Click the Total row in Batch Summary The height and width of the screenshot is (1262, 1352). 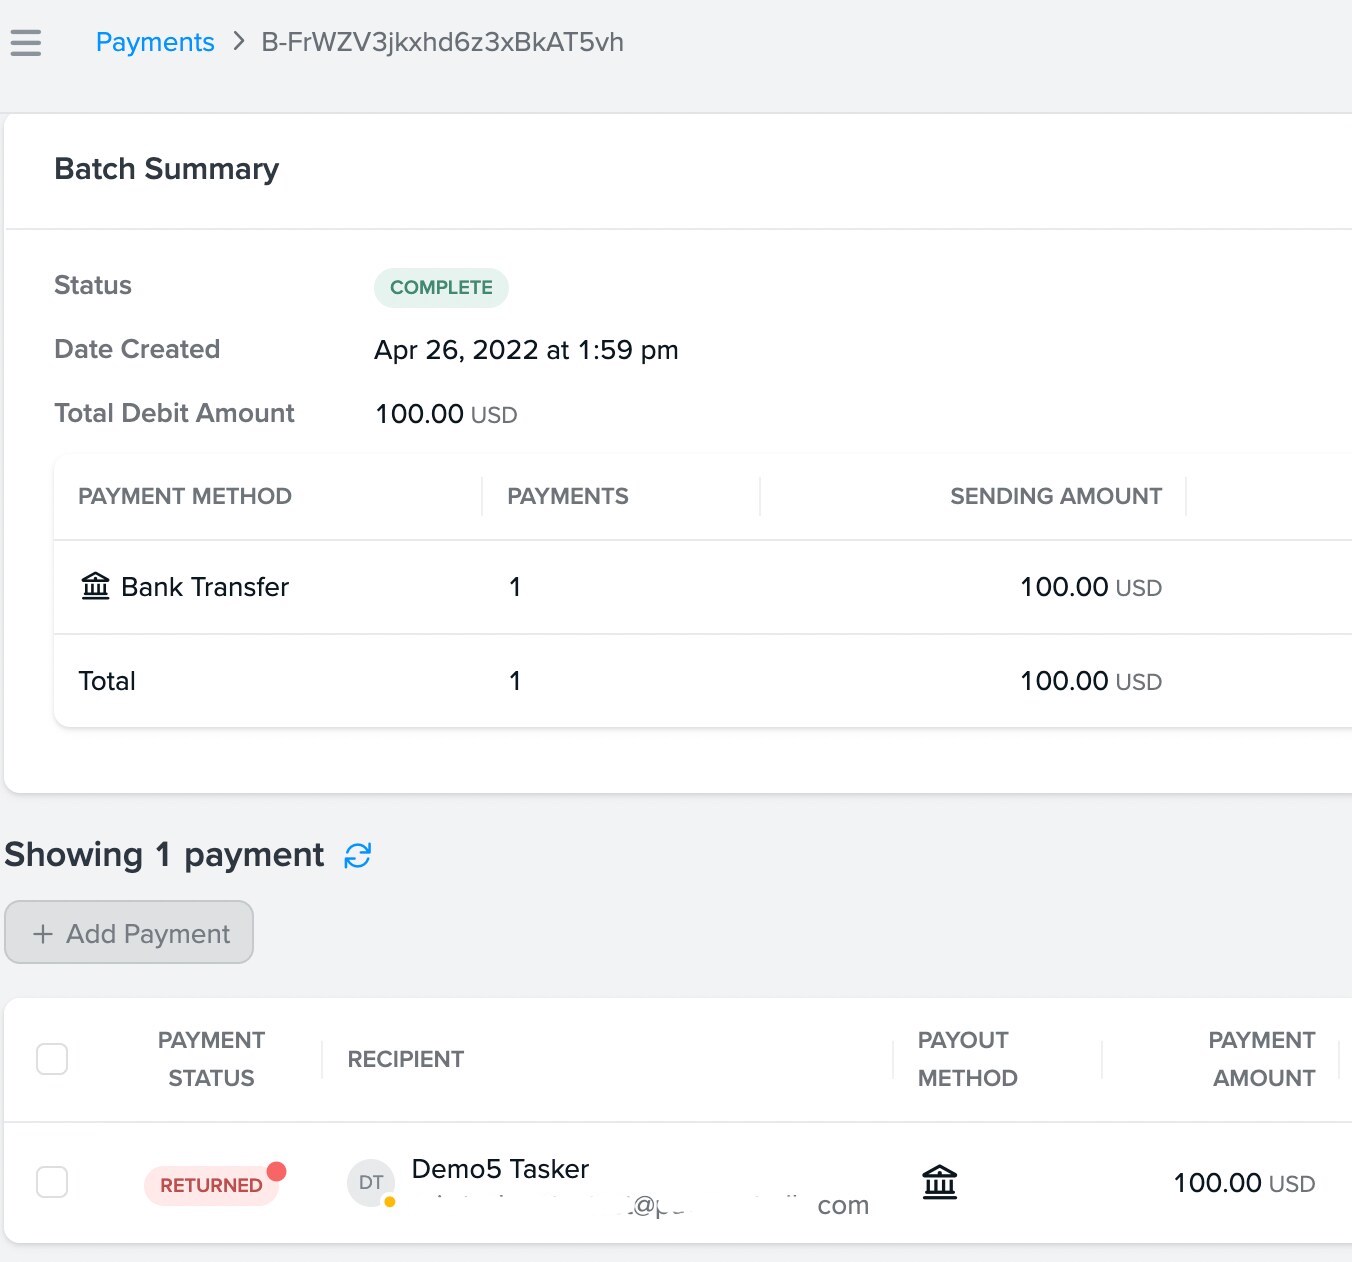click(106, 681)
